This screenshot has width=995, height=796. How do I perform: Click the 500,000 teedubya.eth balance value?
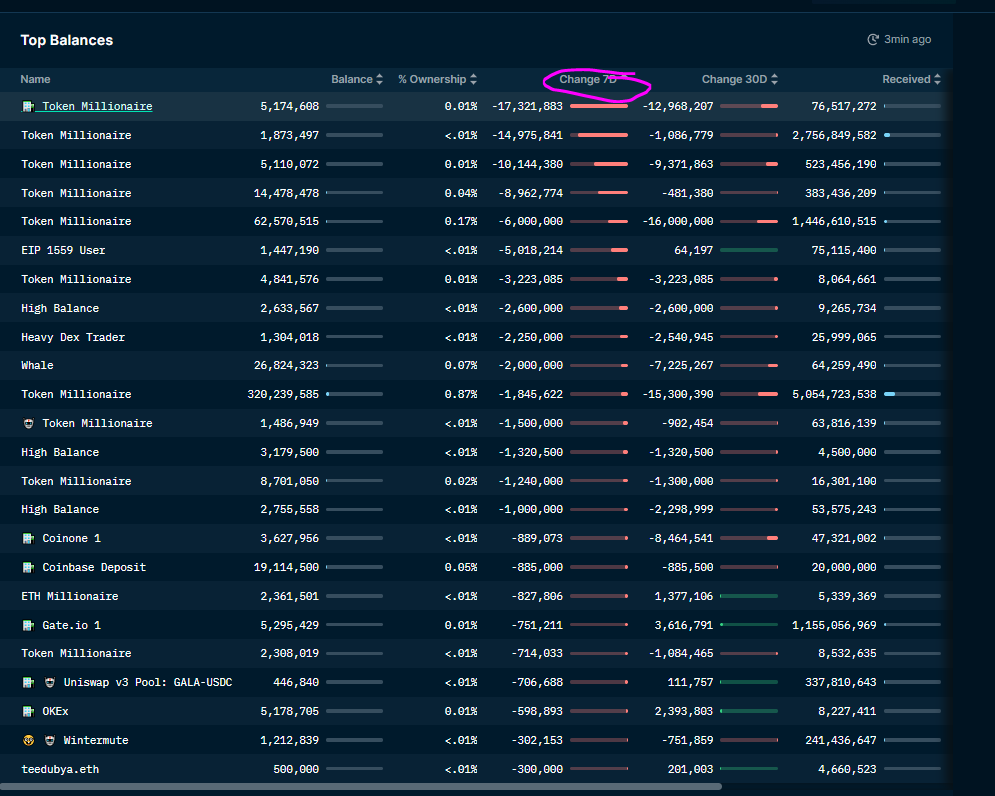(296, 769)
